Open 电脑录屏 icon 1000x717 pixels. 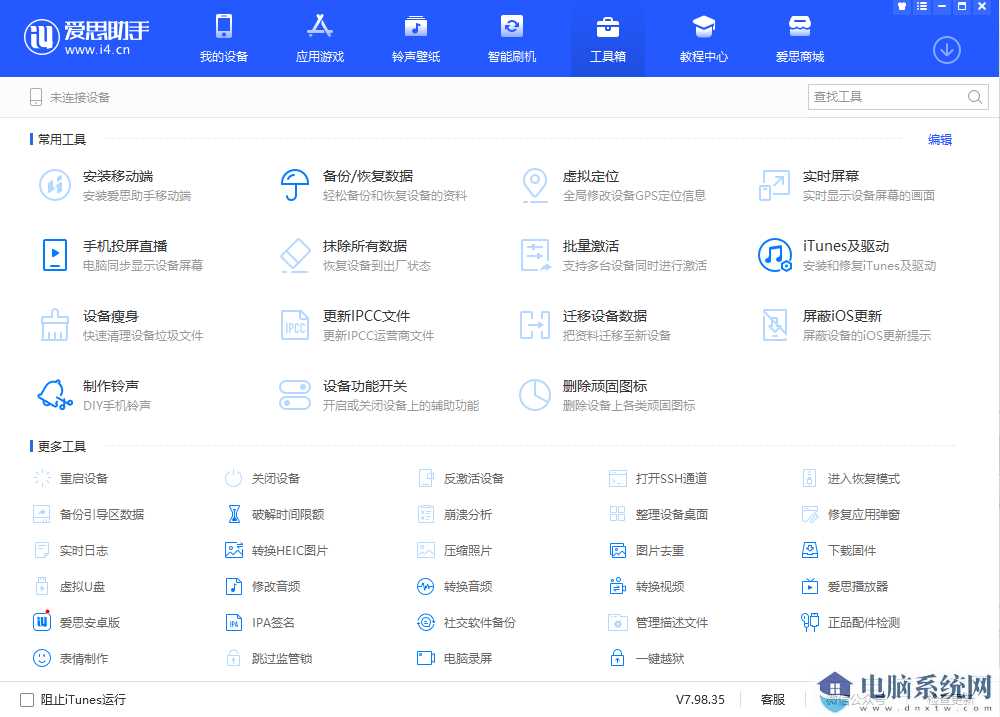pos(425,658)
